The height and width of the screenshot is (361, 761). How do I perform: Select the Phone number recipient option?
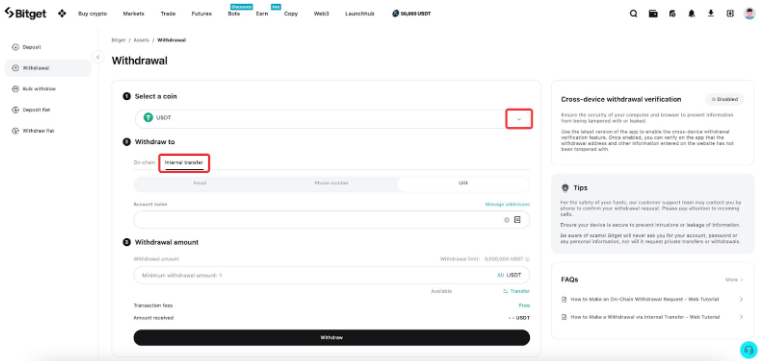point(331,183)
